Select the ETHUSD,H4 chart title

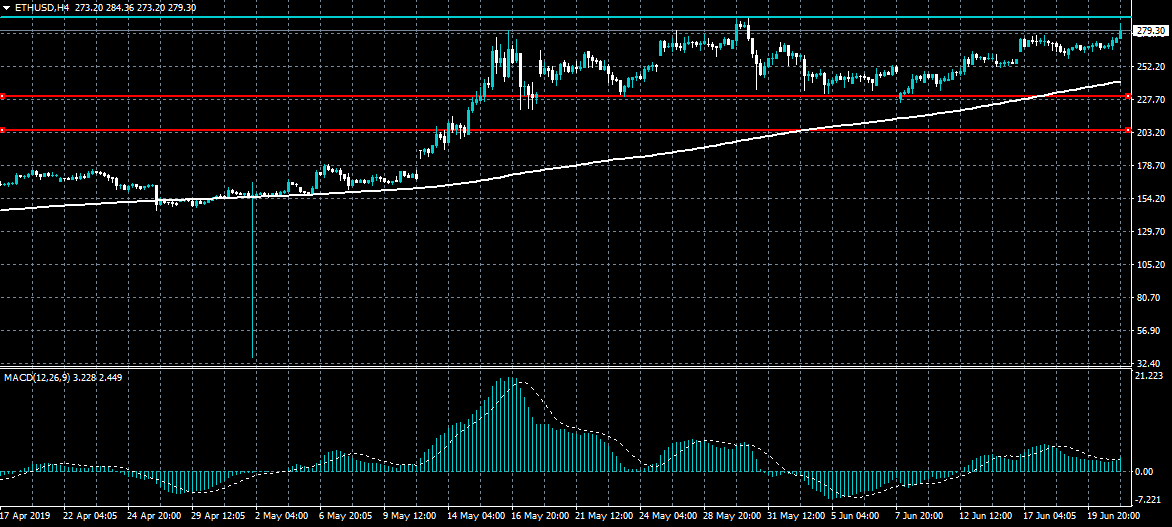[40, 7]
